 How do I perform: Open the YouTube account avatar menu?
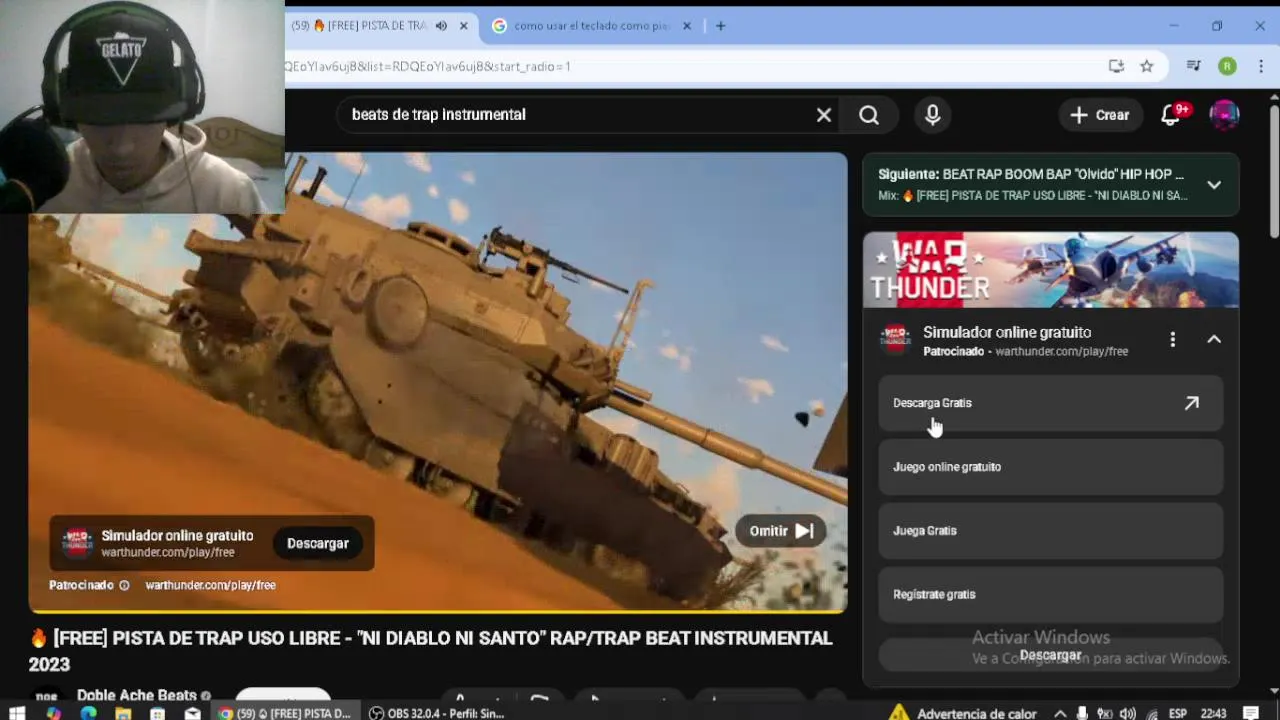point(1224,115)
